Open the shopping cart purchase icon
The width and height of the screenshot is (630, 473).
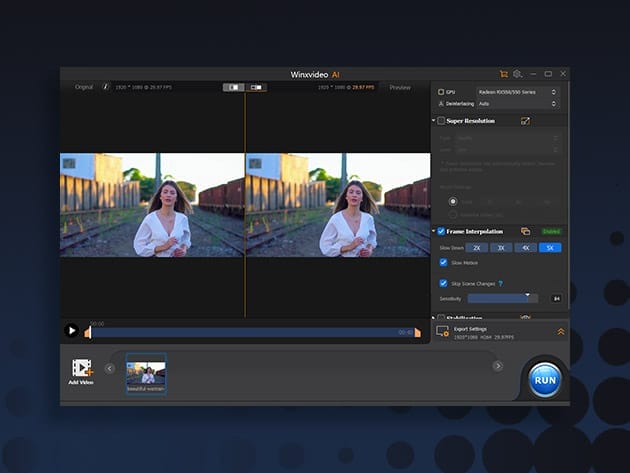click(x=503, y=74)
